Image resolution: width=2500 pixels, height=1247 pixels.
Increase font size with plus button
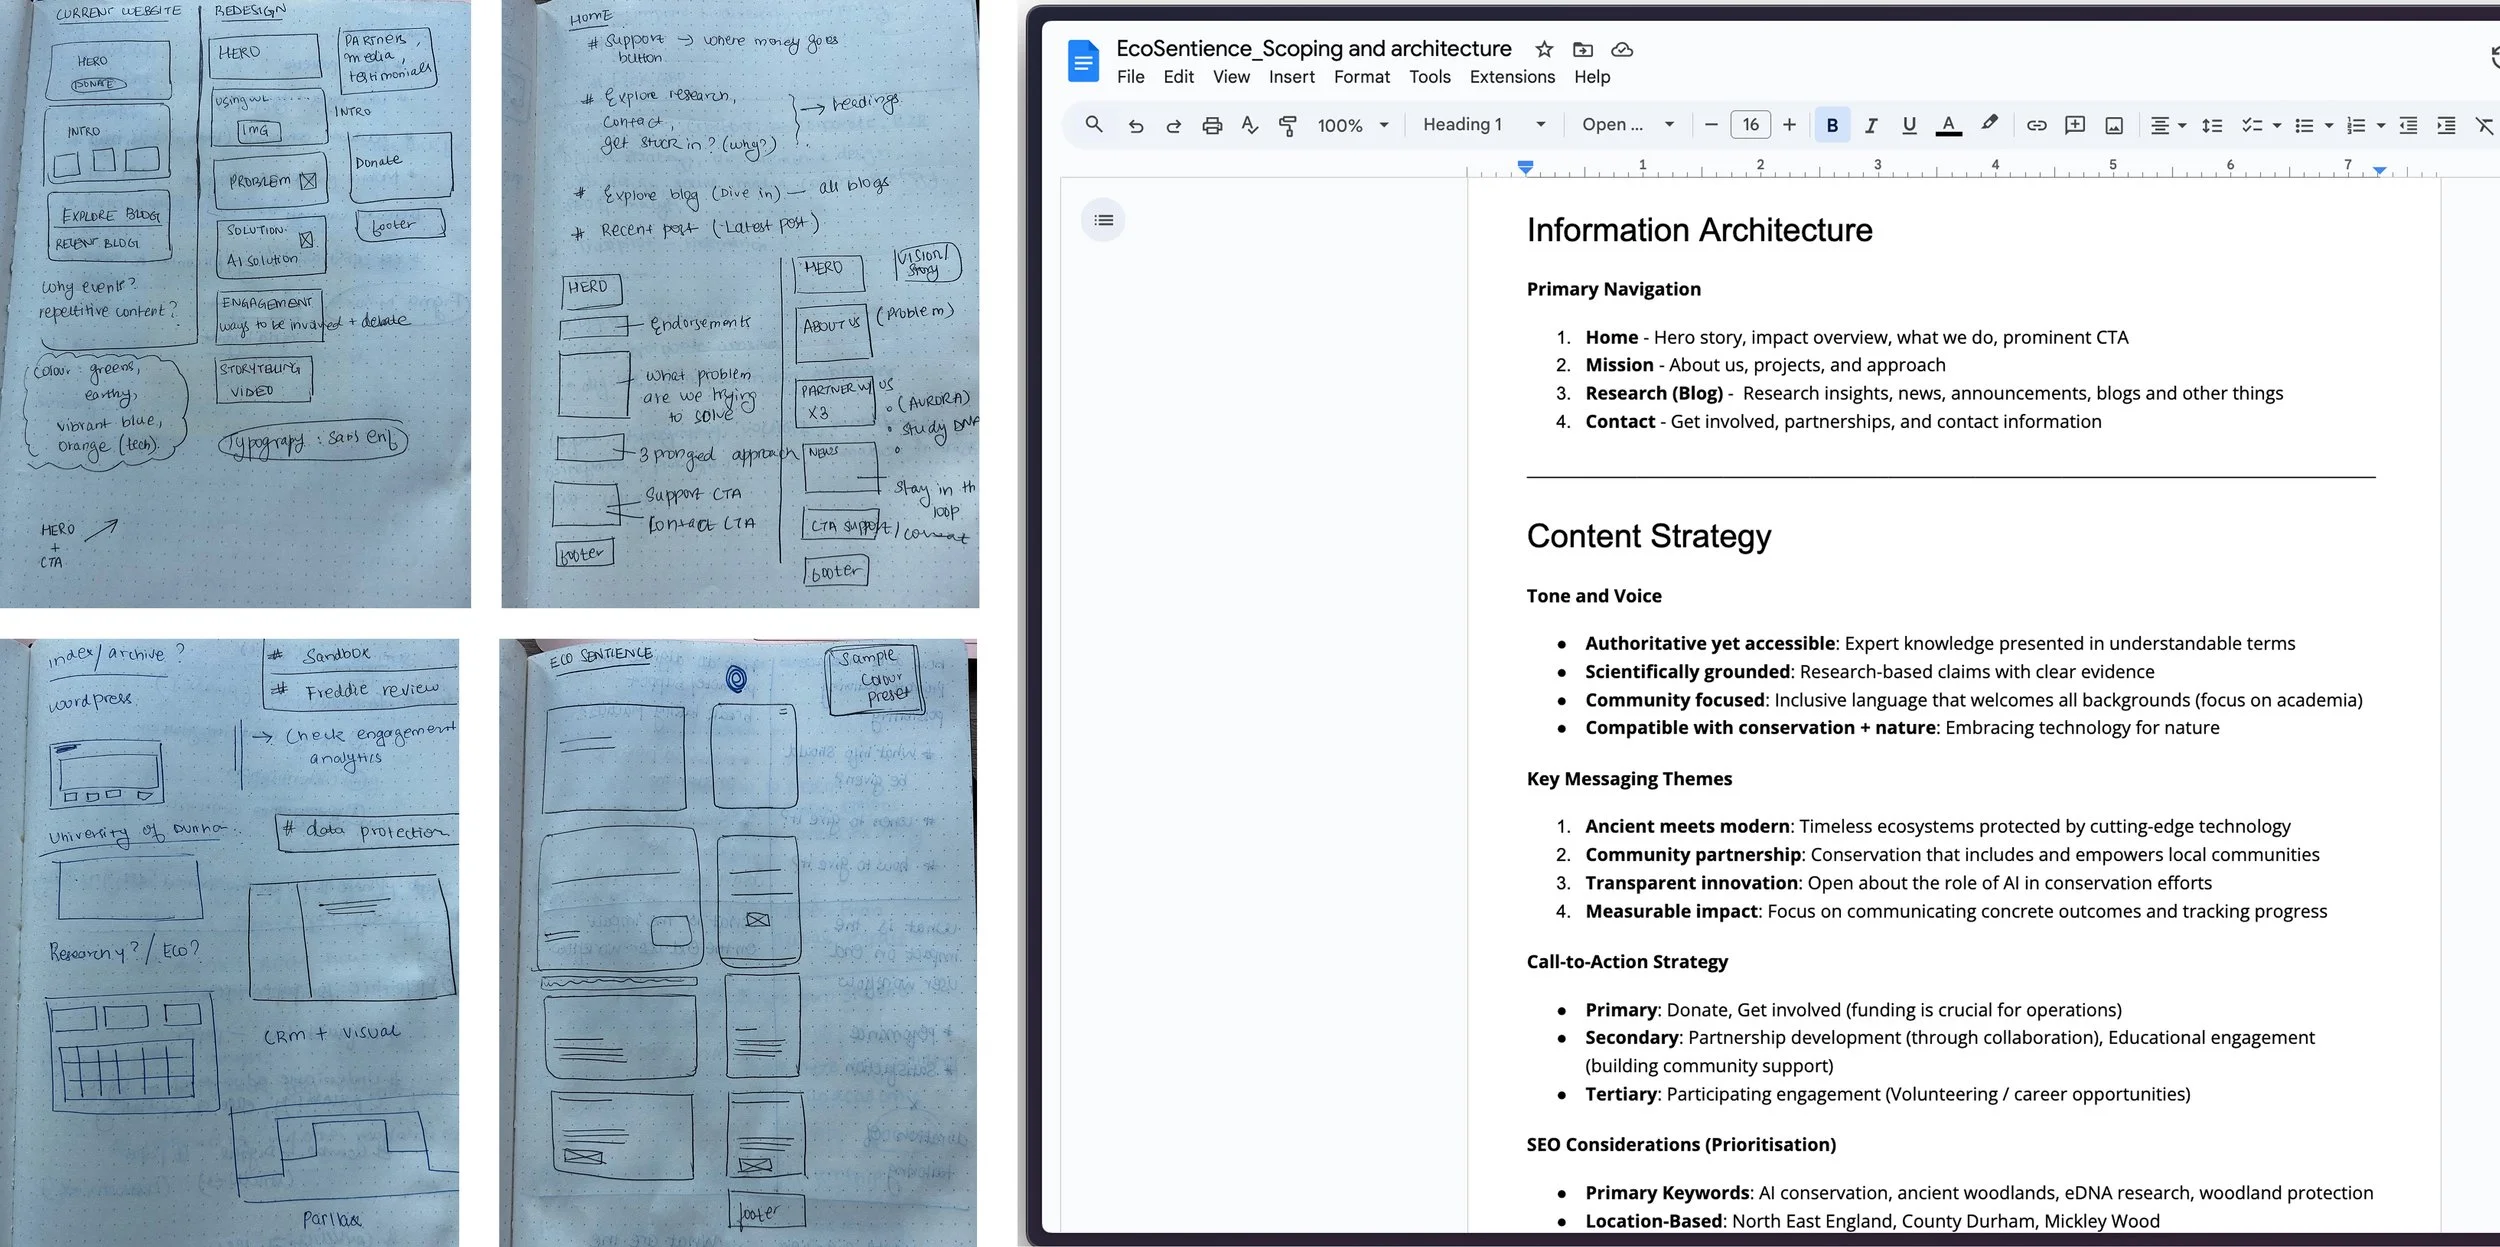coord(1789,124)
